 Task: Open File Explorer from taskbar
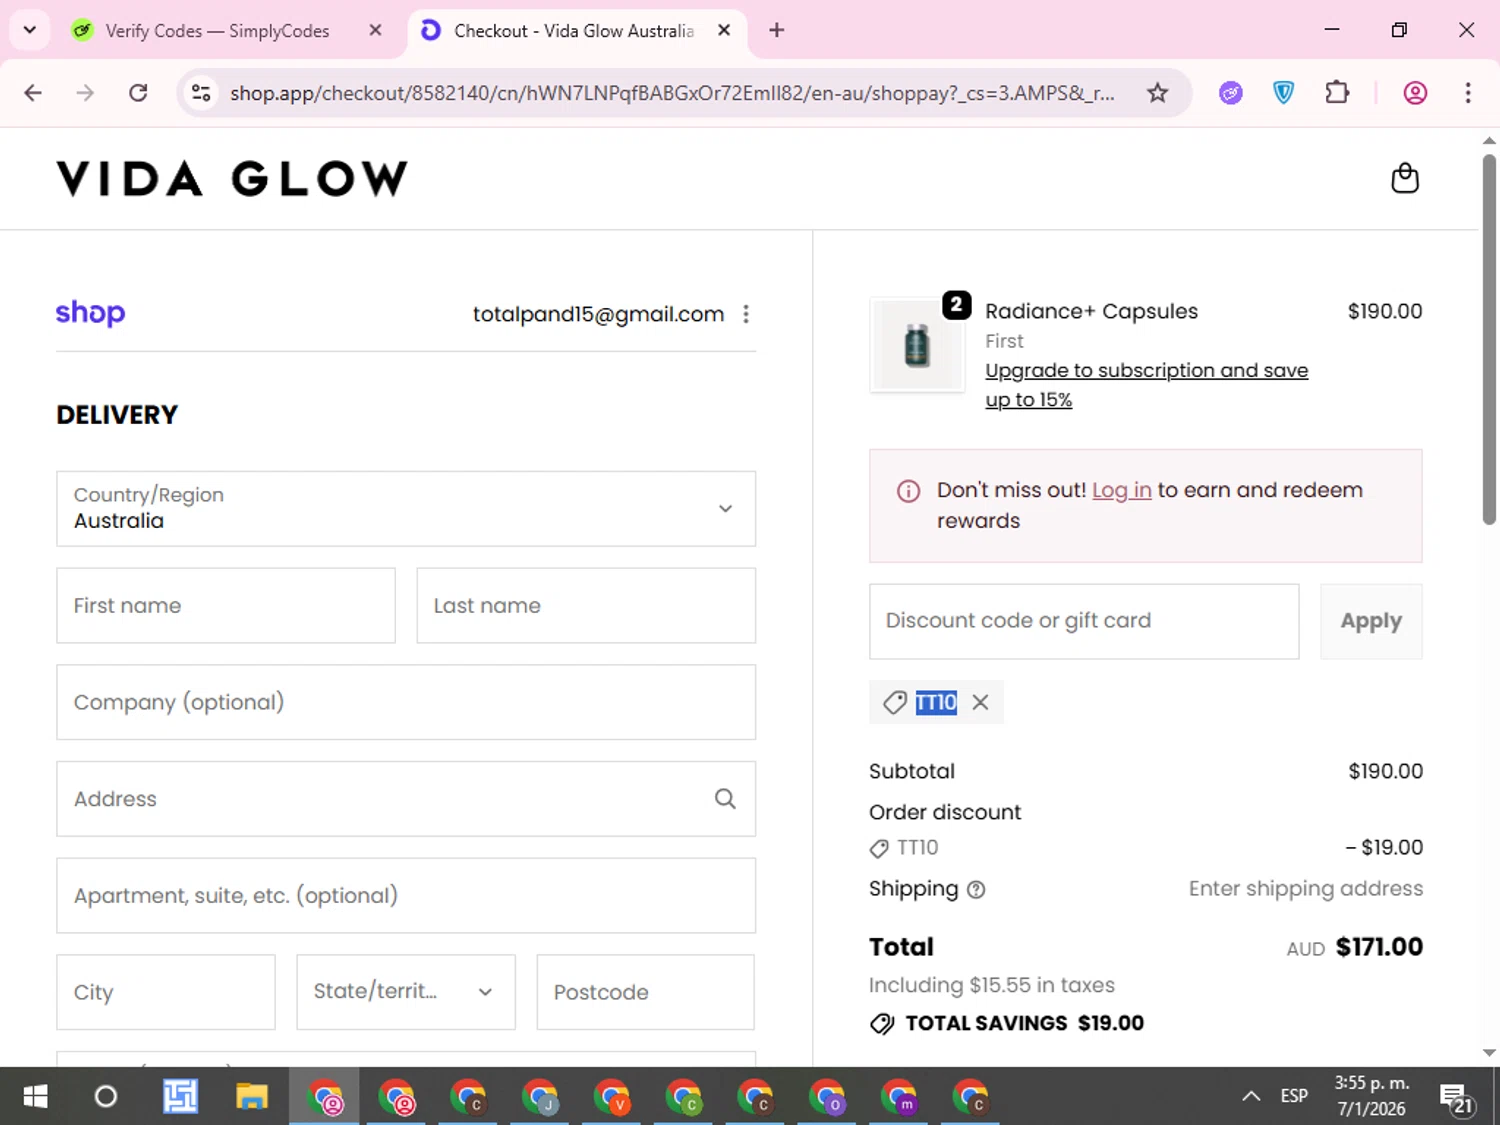tap(251, 1096)
